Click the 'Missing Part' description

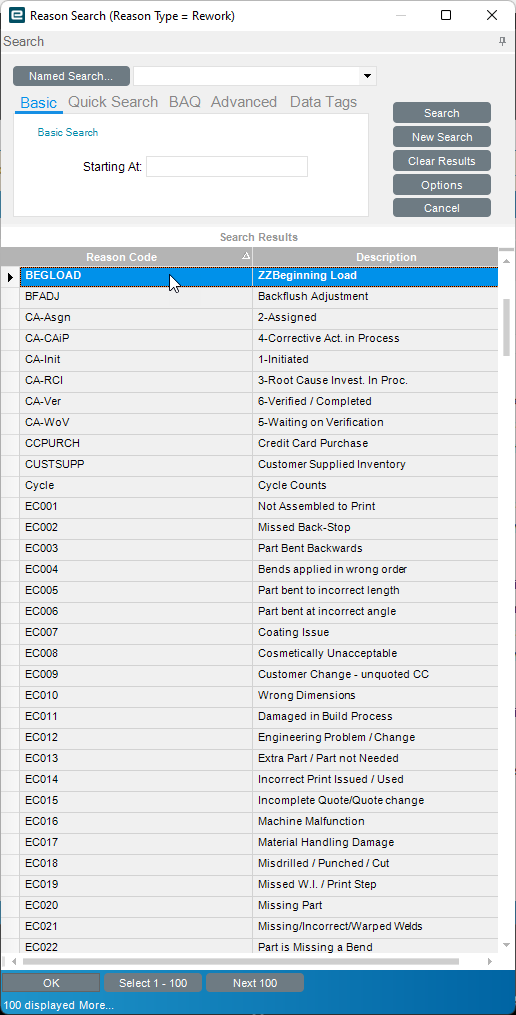point(290,906)
